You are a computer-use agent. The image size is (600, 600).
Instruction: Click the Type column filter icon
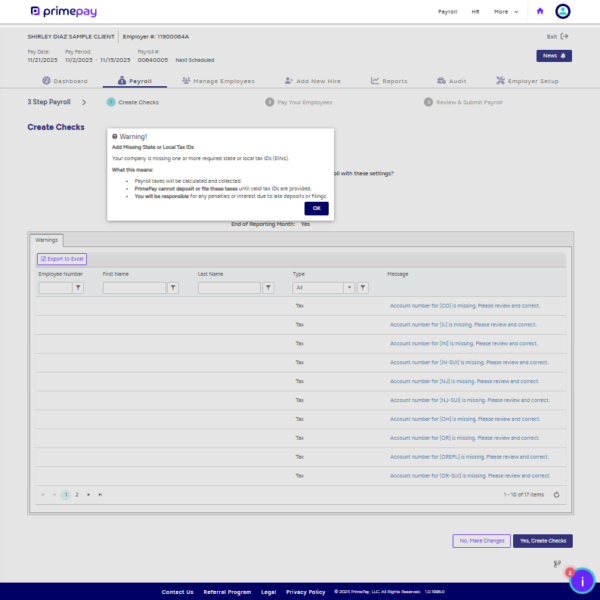[x=363, y=288]
